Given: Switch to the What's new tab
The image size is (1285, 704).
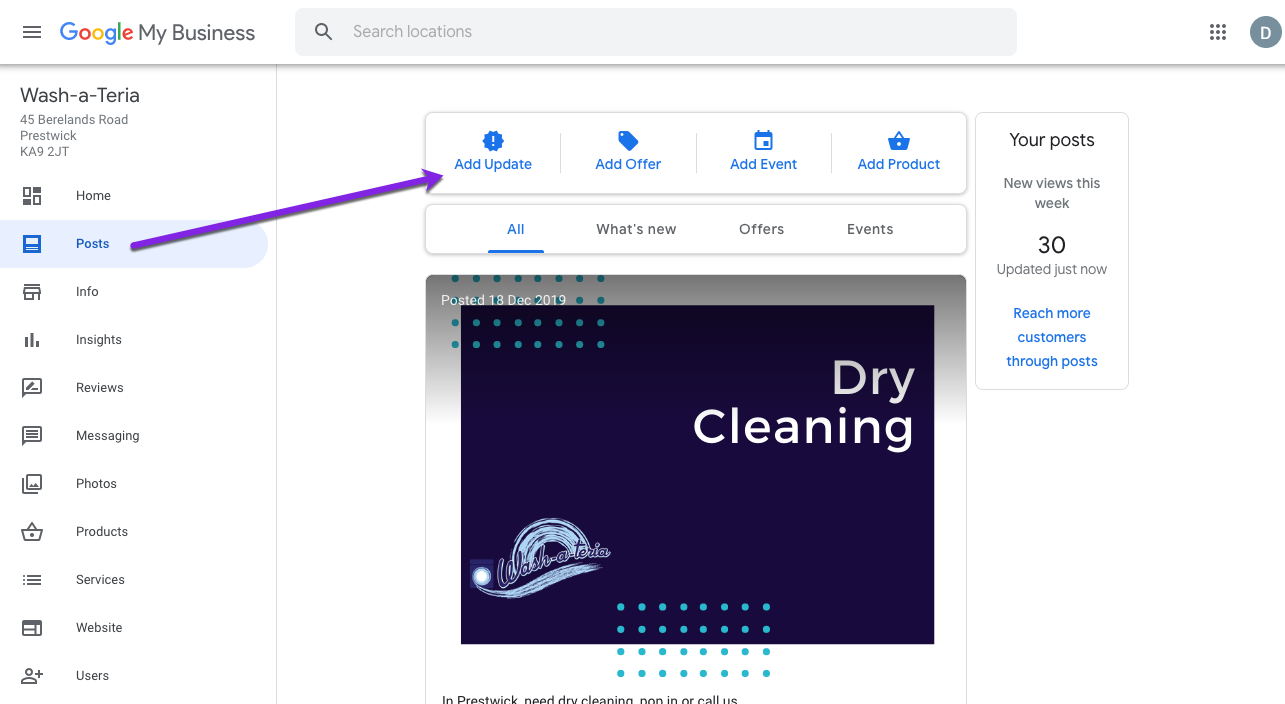Looking at the screenshot, I should point(636,230).
